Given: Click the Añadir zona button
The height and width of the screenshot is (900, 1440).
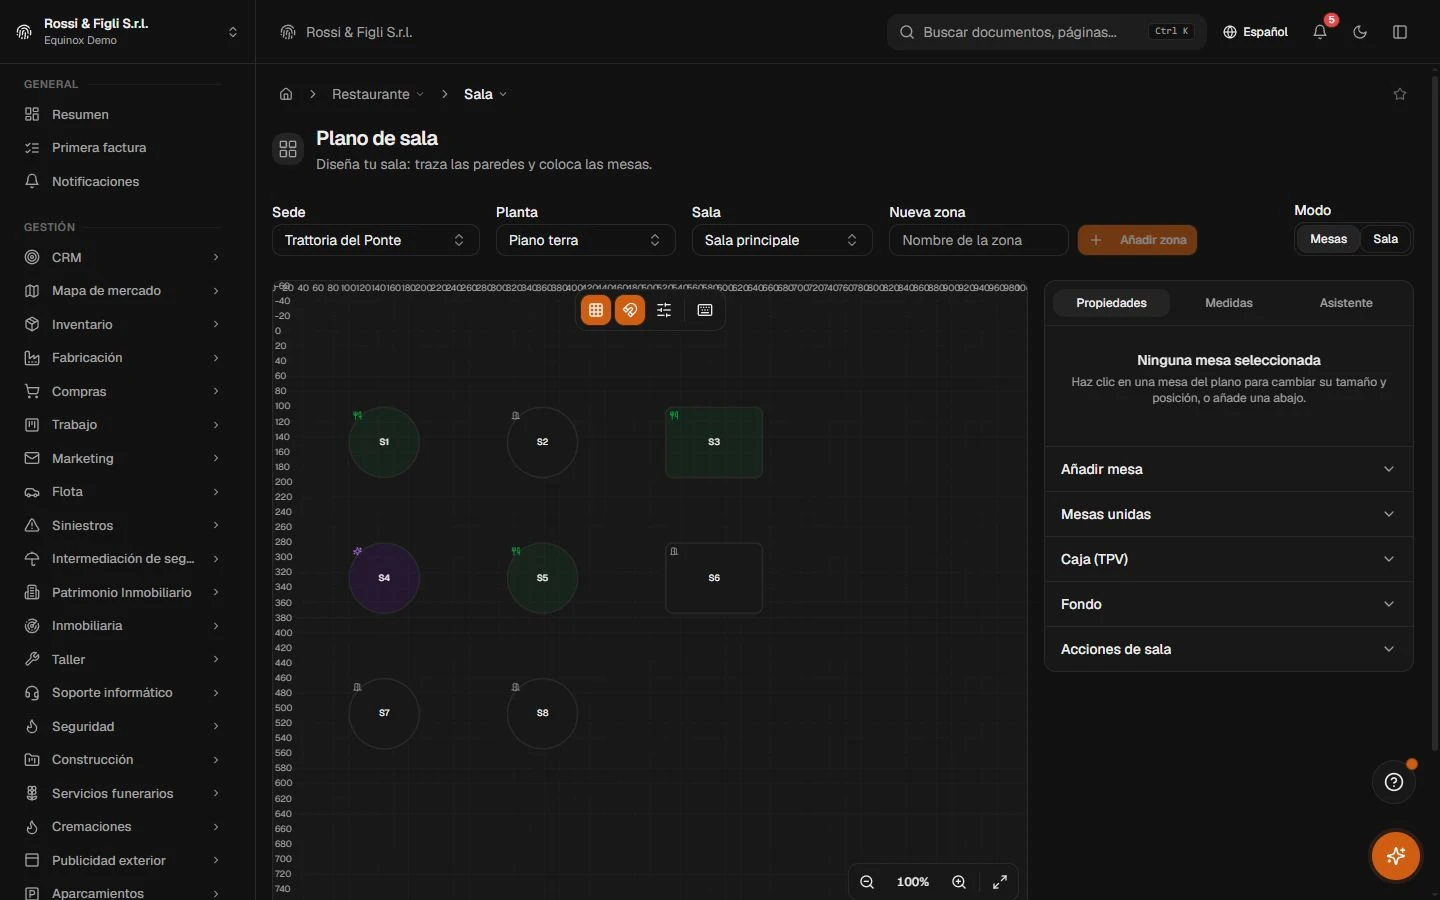Looking at the screenshot, I should pos(1137,240).
